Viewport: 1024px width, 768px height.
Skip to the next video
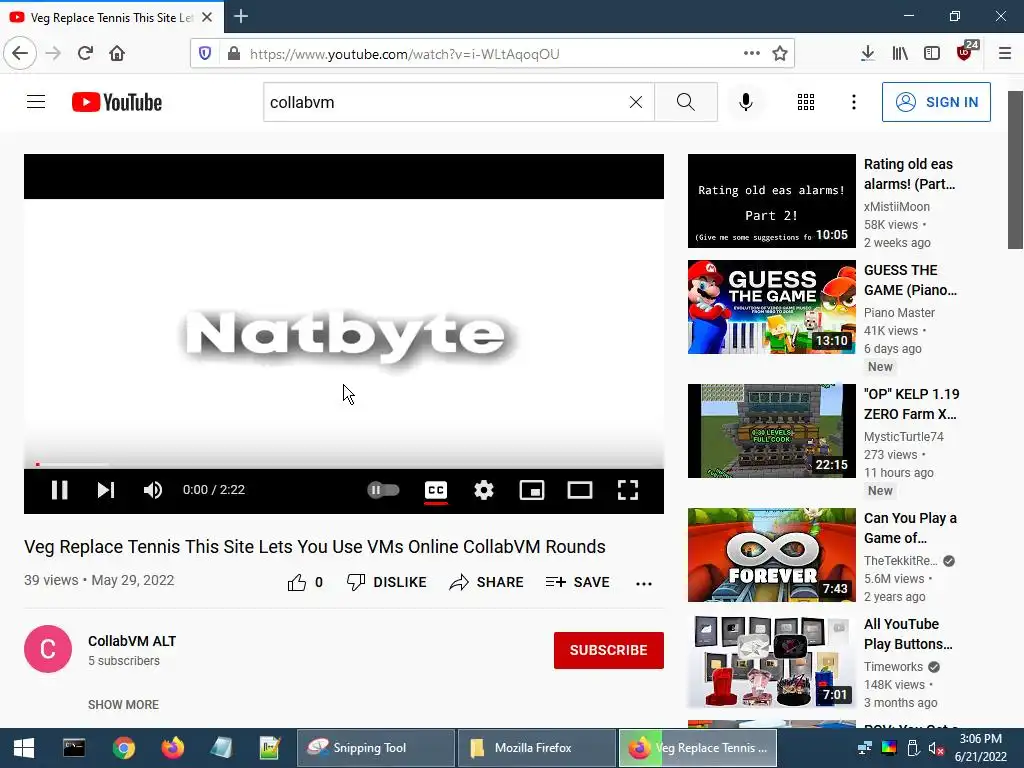click(x=106, y=490)
